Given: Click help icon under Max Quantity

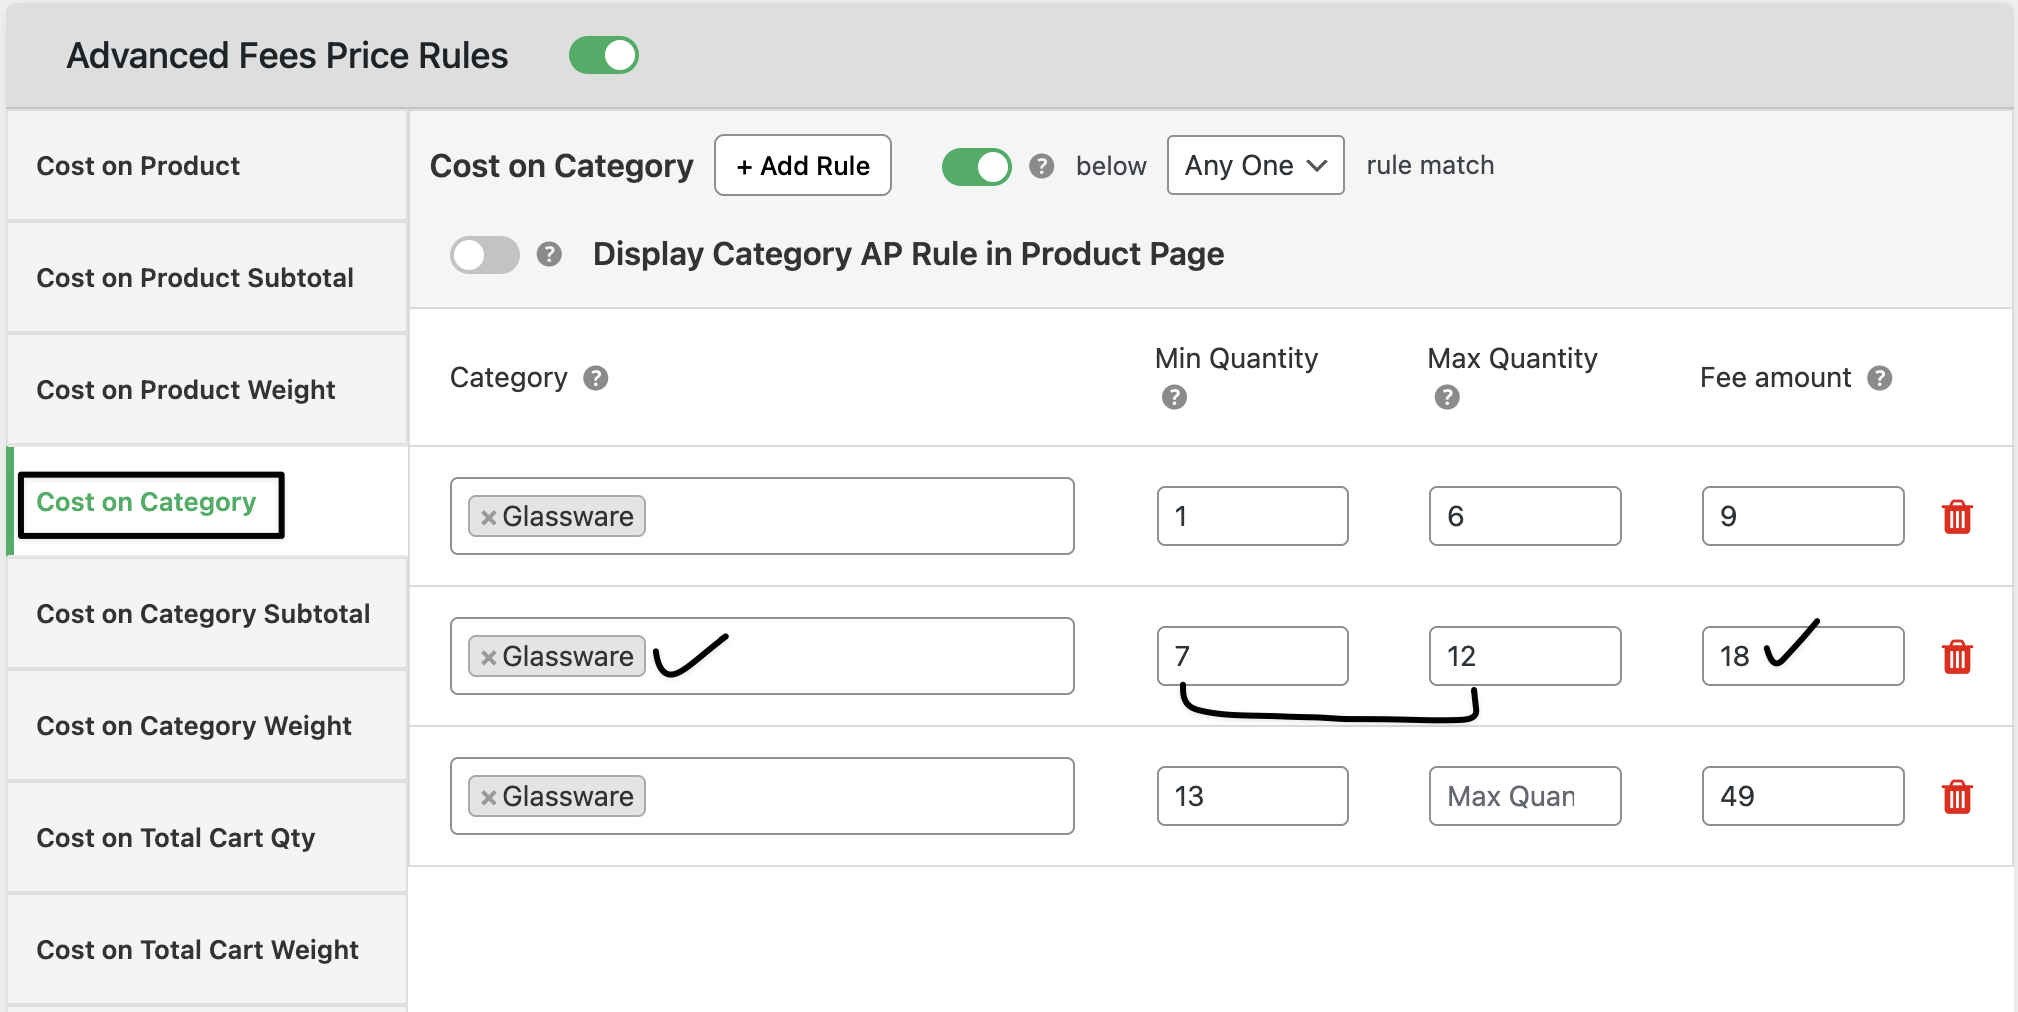Looking at the screenshot, I should point(1446,398).
